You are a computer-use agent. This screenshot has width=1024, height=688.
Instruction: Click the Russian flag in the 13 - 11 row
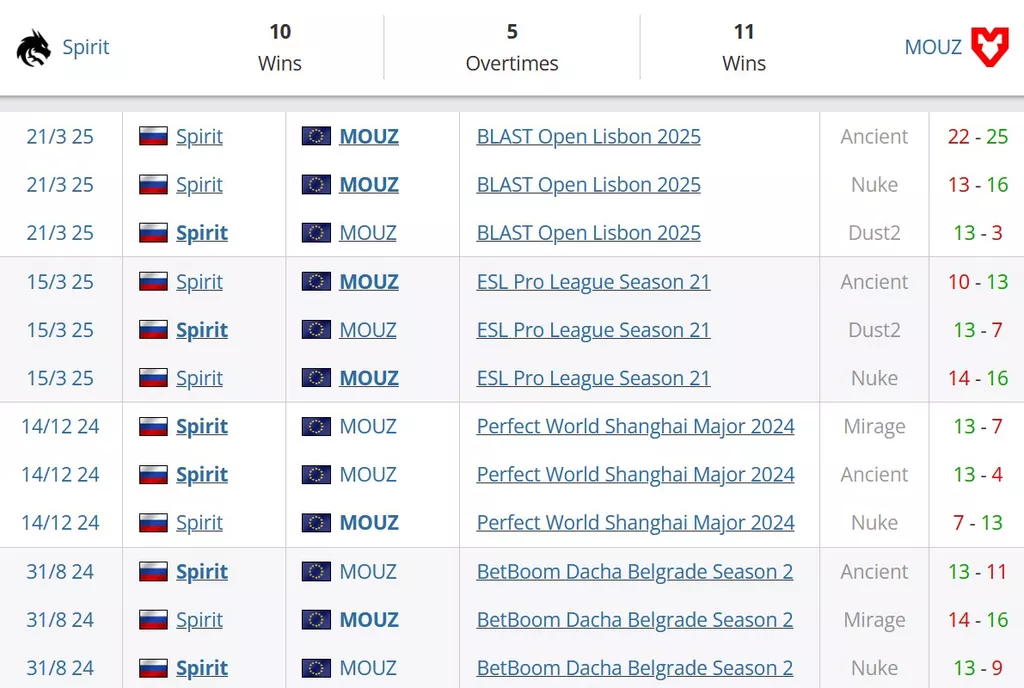tap(153, 572)
